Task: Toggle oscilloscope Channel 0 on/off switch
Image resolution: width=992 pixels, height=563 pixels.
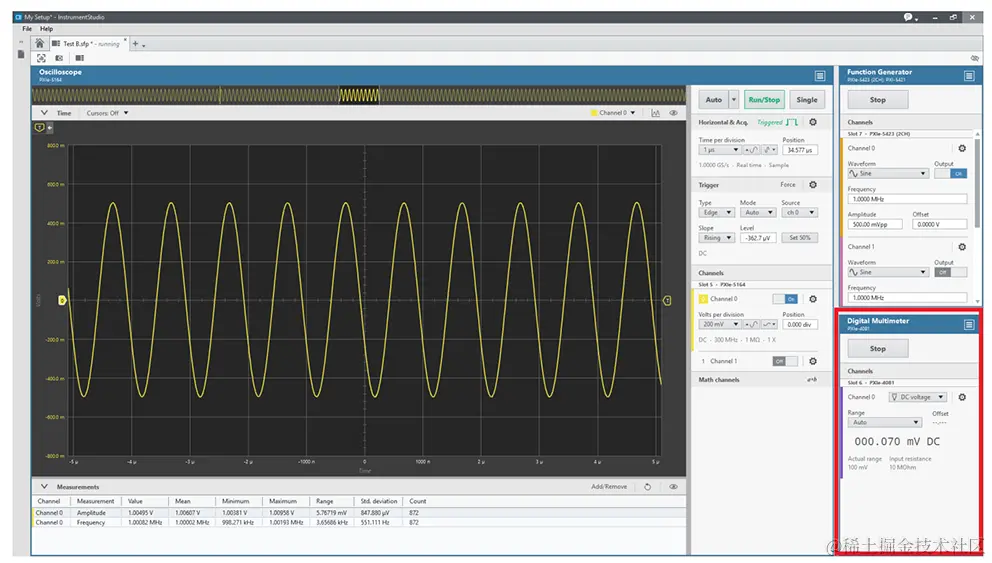Action: pos(785,299)
